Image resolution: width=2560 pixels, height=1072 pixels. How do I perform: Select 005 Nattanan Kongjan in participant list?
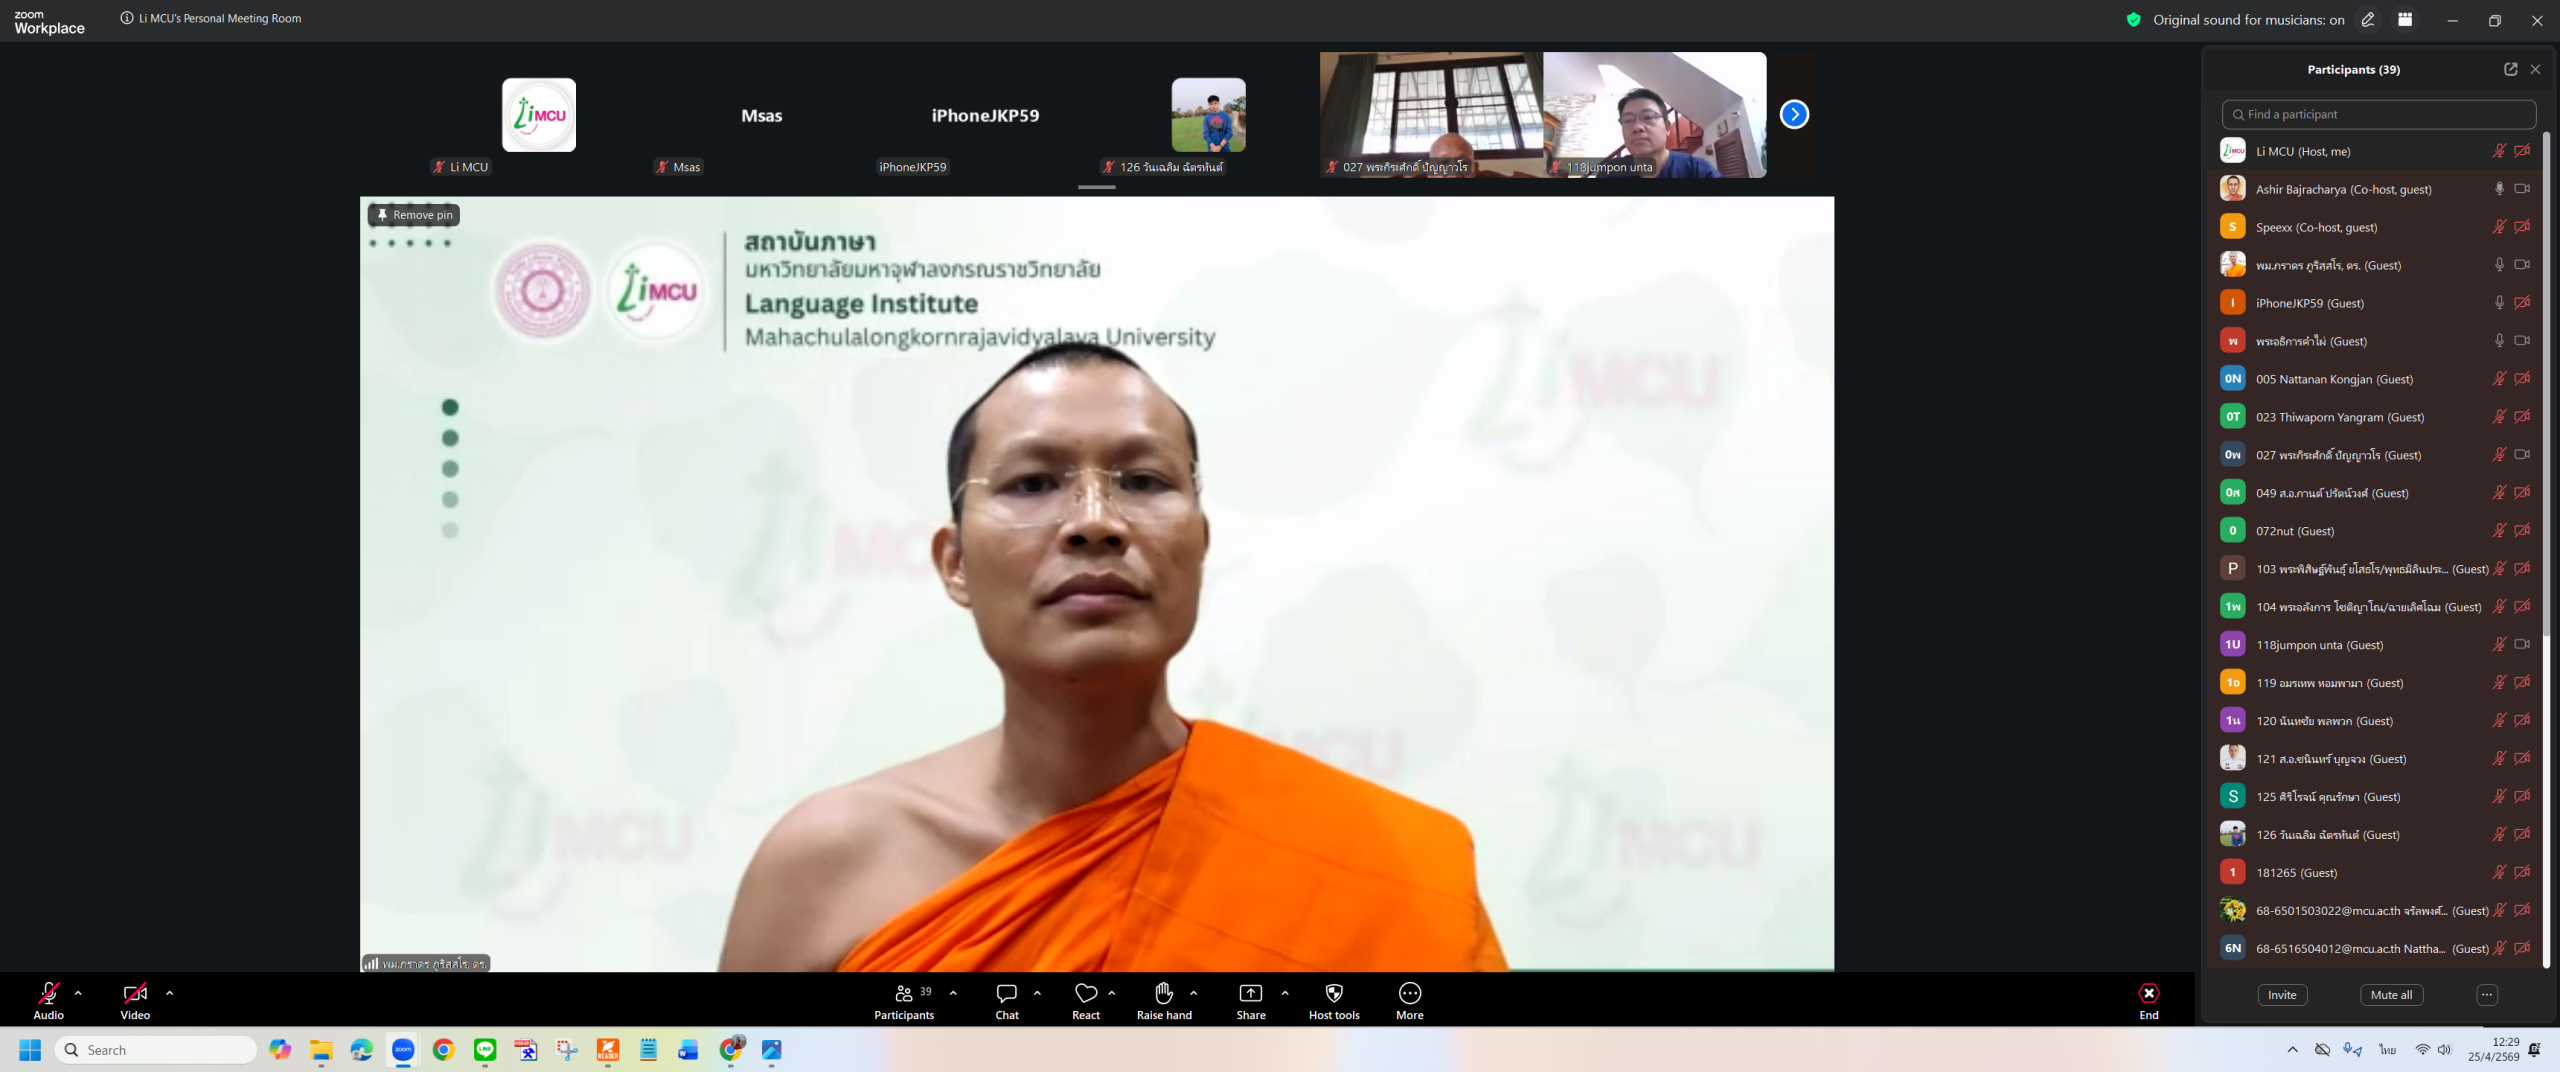click(x=2334, y=379)
